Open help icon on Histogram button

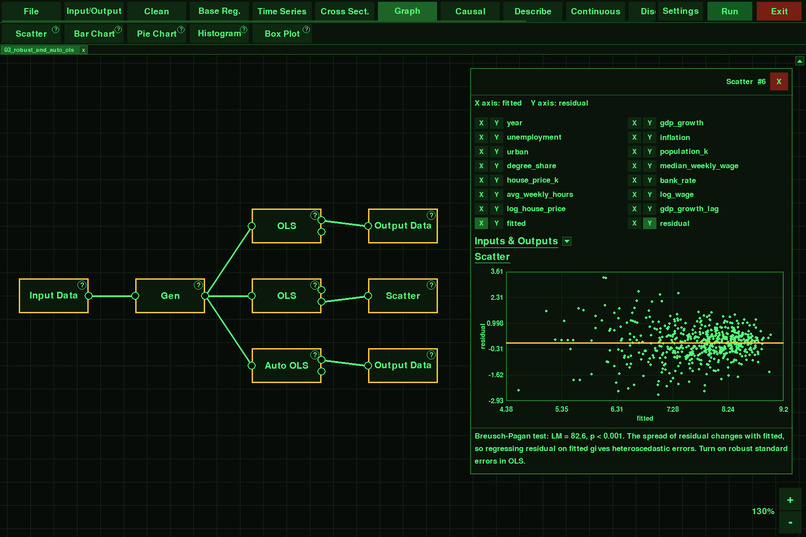[x=244, y=29]
